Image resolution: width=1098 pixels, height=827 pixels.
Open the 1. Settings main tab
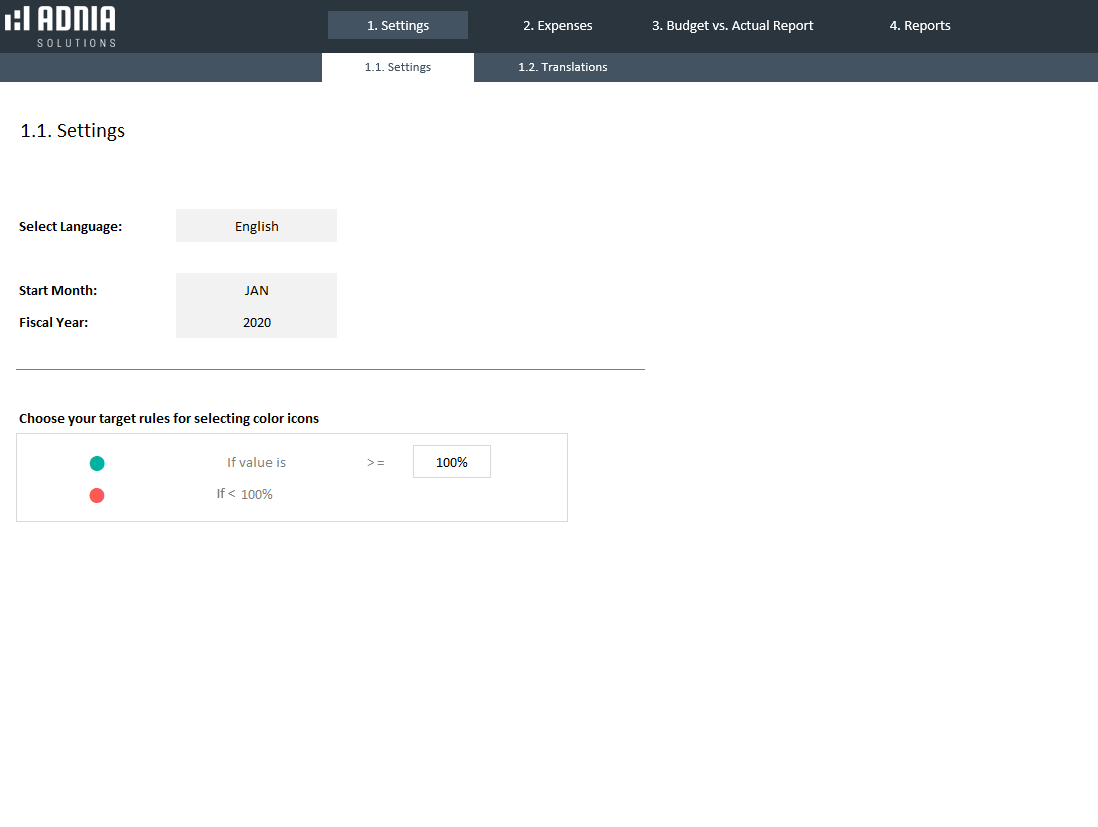[x=398, y=25]
